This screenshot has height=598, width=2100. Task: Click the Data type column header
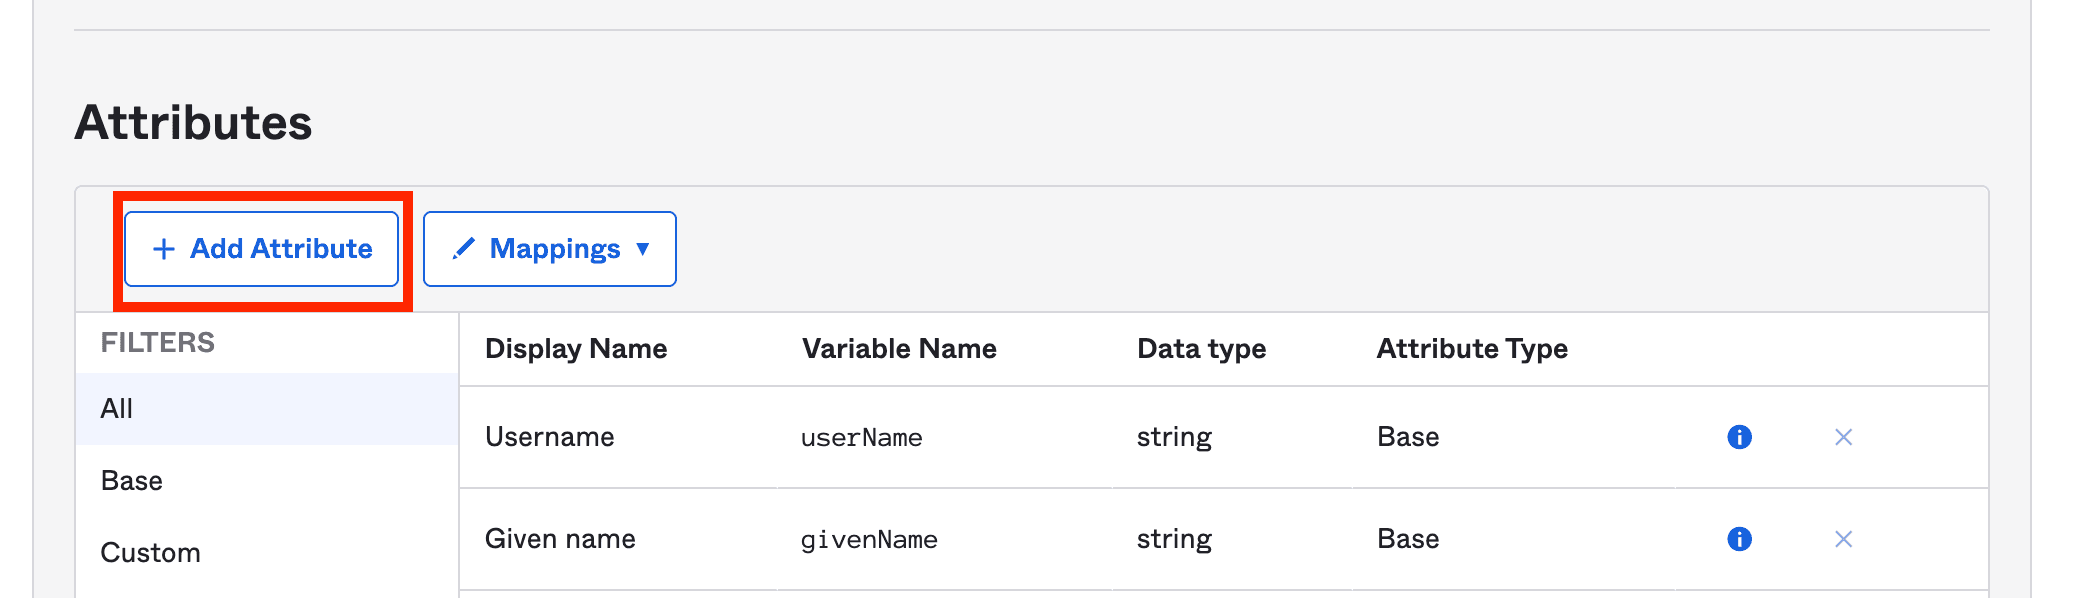[x=1201, y=348]
